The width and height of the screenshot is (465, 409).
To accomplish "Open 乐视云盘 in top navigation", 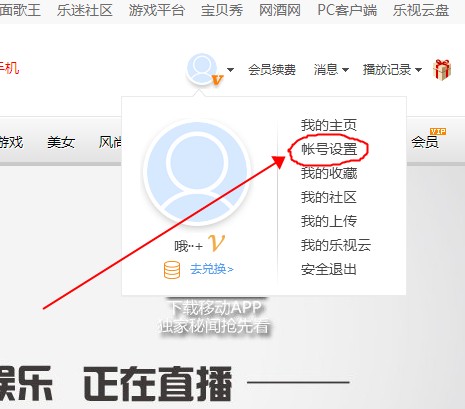I will [x=421, y=10].
